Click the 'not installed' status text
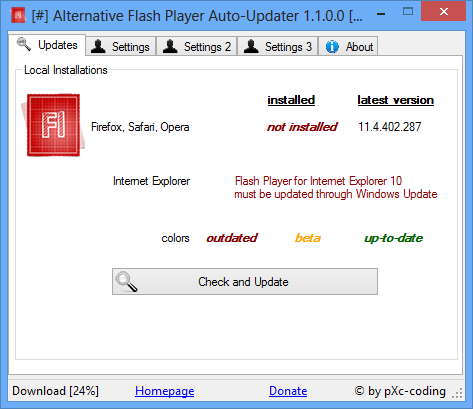The height and width of the screenshot is (409, 473). pyautogui.click(x=302, y=127)
